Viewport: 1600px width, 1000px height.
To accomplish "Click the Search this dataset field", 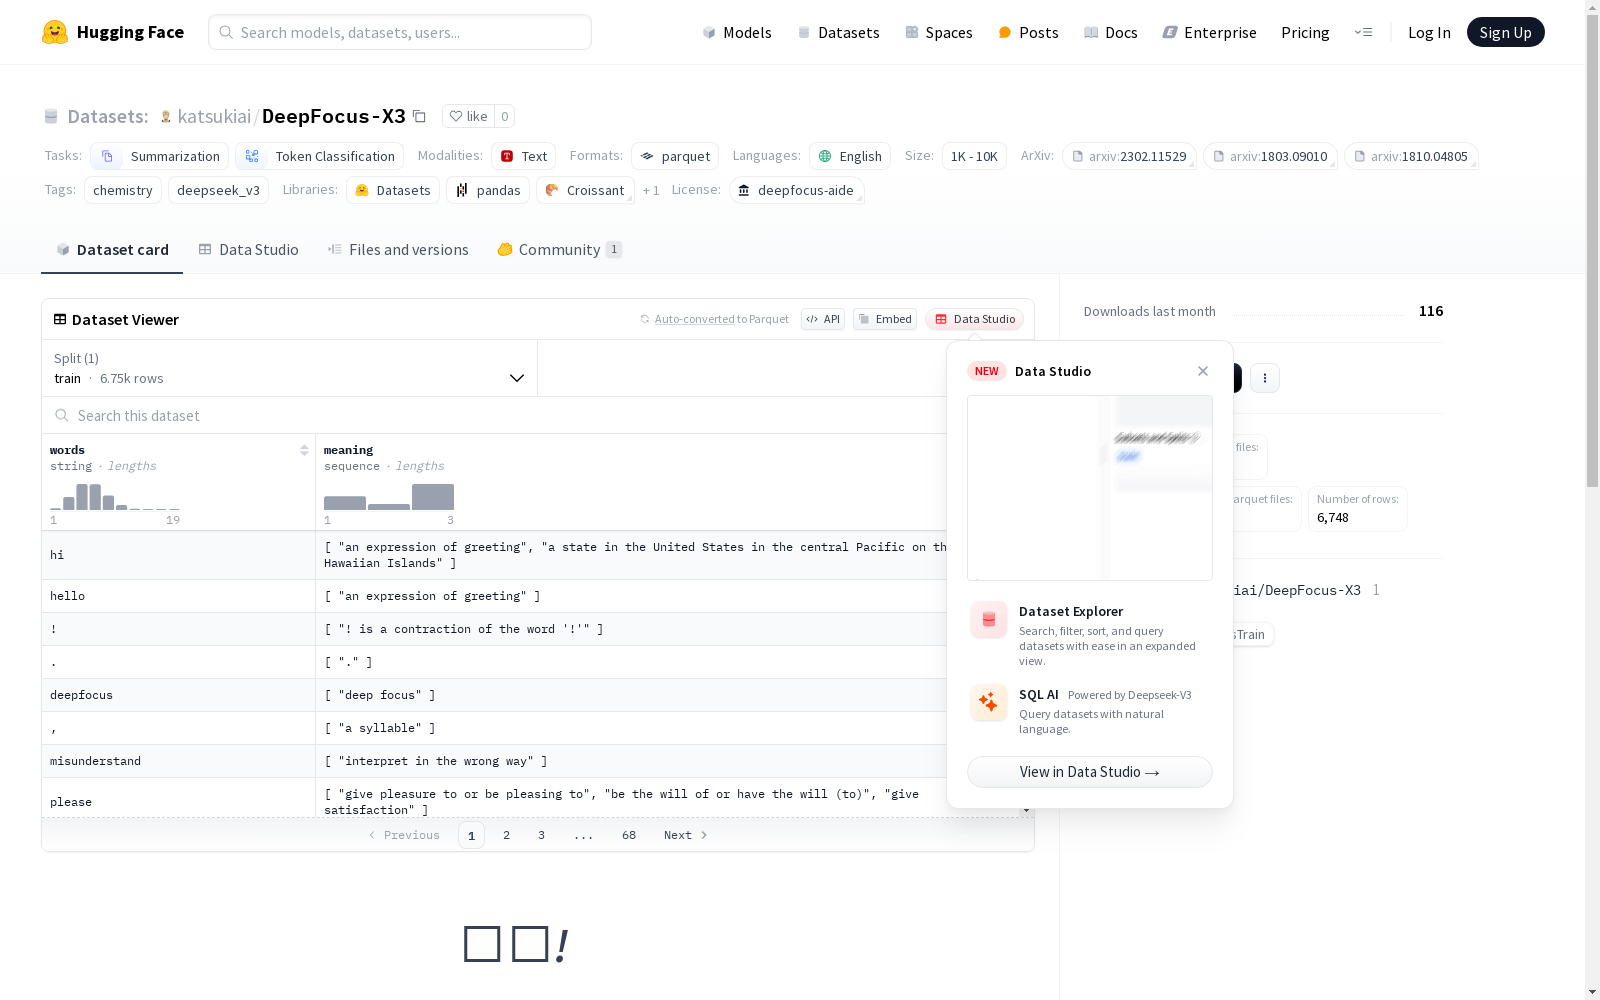I will (494, 415).
